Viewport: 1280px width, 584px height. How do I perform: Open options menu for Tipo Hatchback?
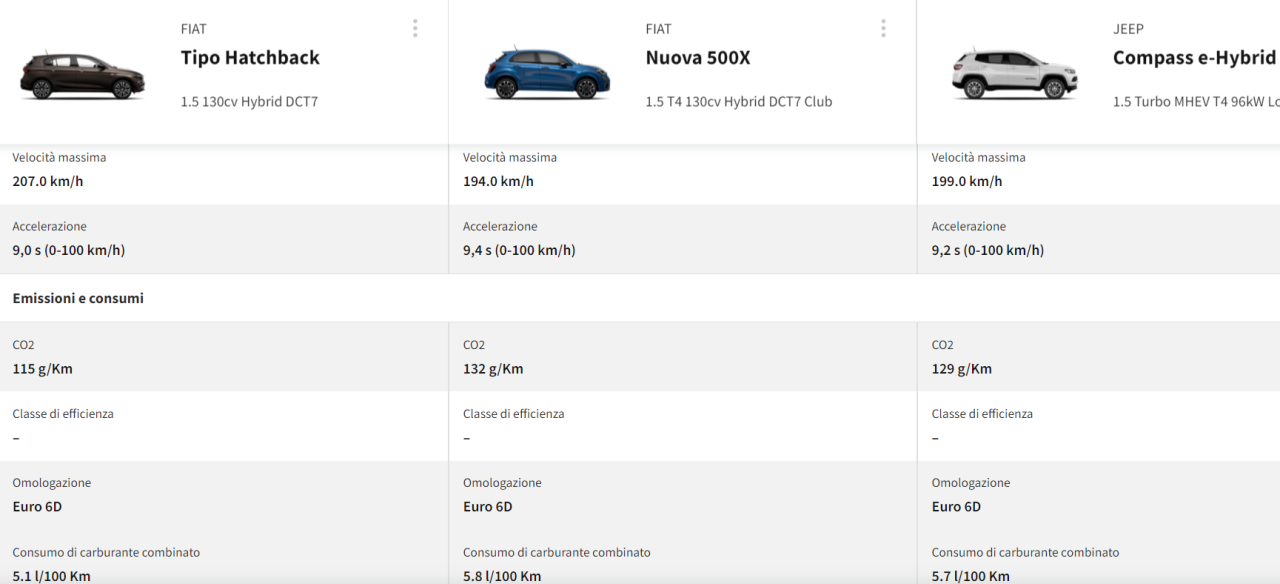click(415, 28)
